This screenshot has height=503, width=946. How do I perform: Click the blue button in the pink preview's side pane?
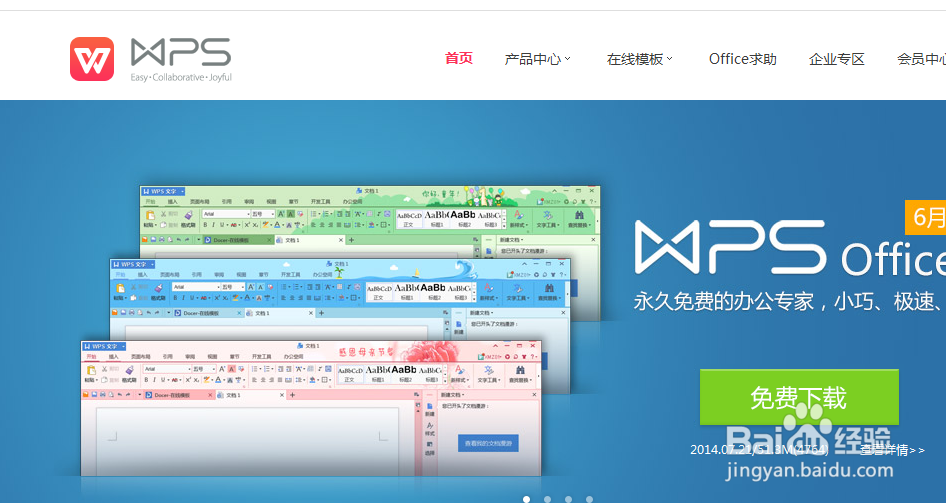(488, 443)
